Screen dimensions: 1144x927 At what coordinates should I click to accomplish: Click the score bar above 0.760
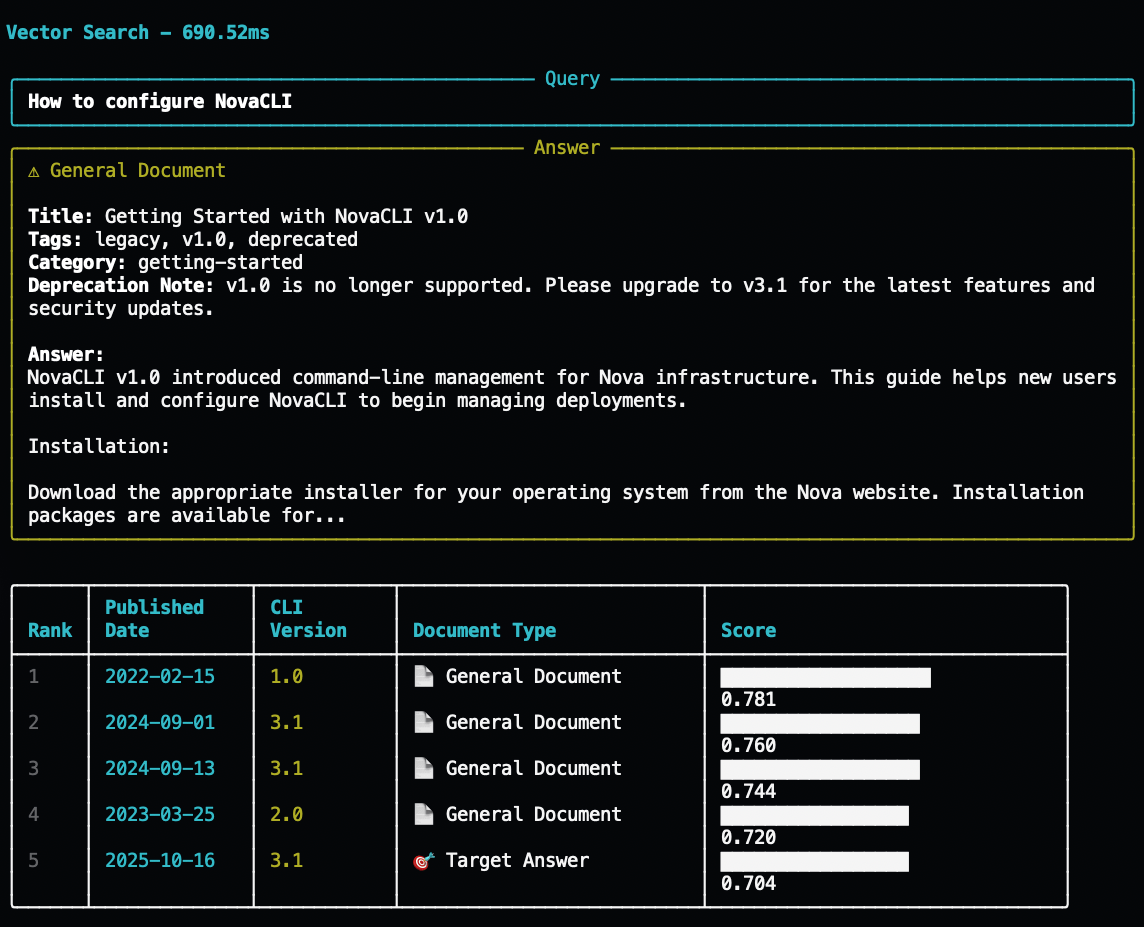[x=819, y=724]
